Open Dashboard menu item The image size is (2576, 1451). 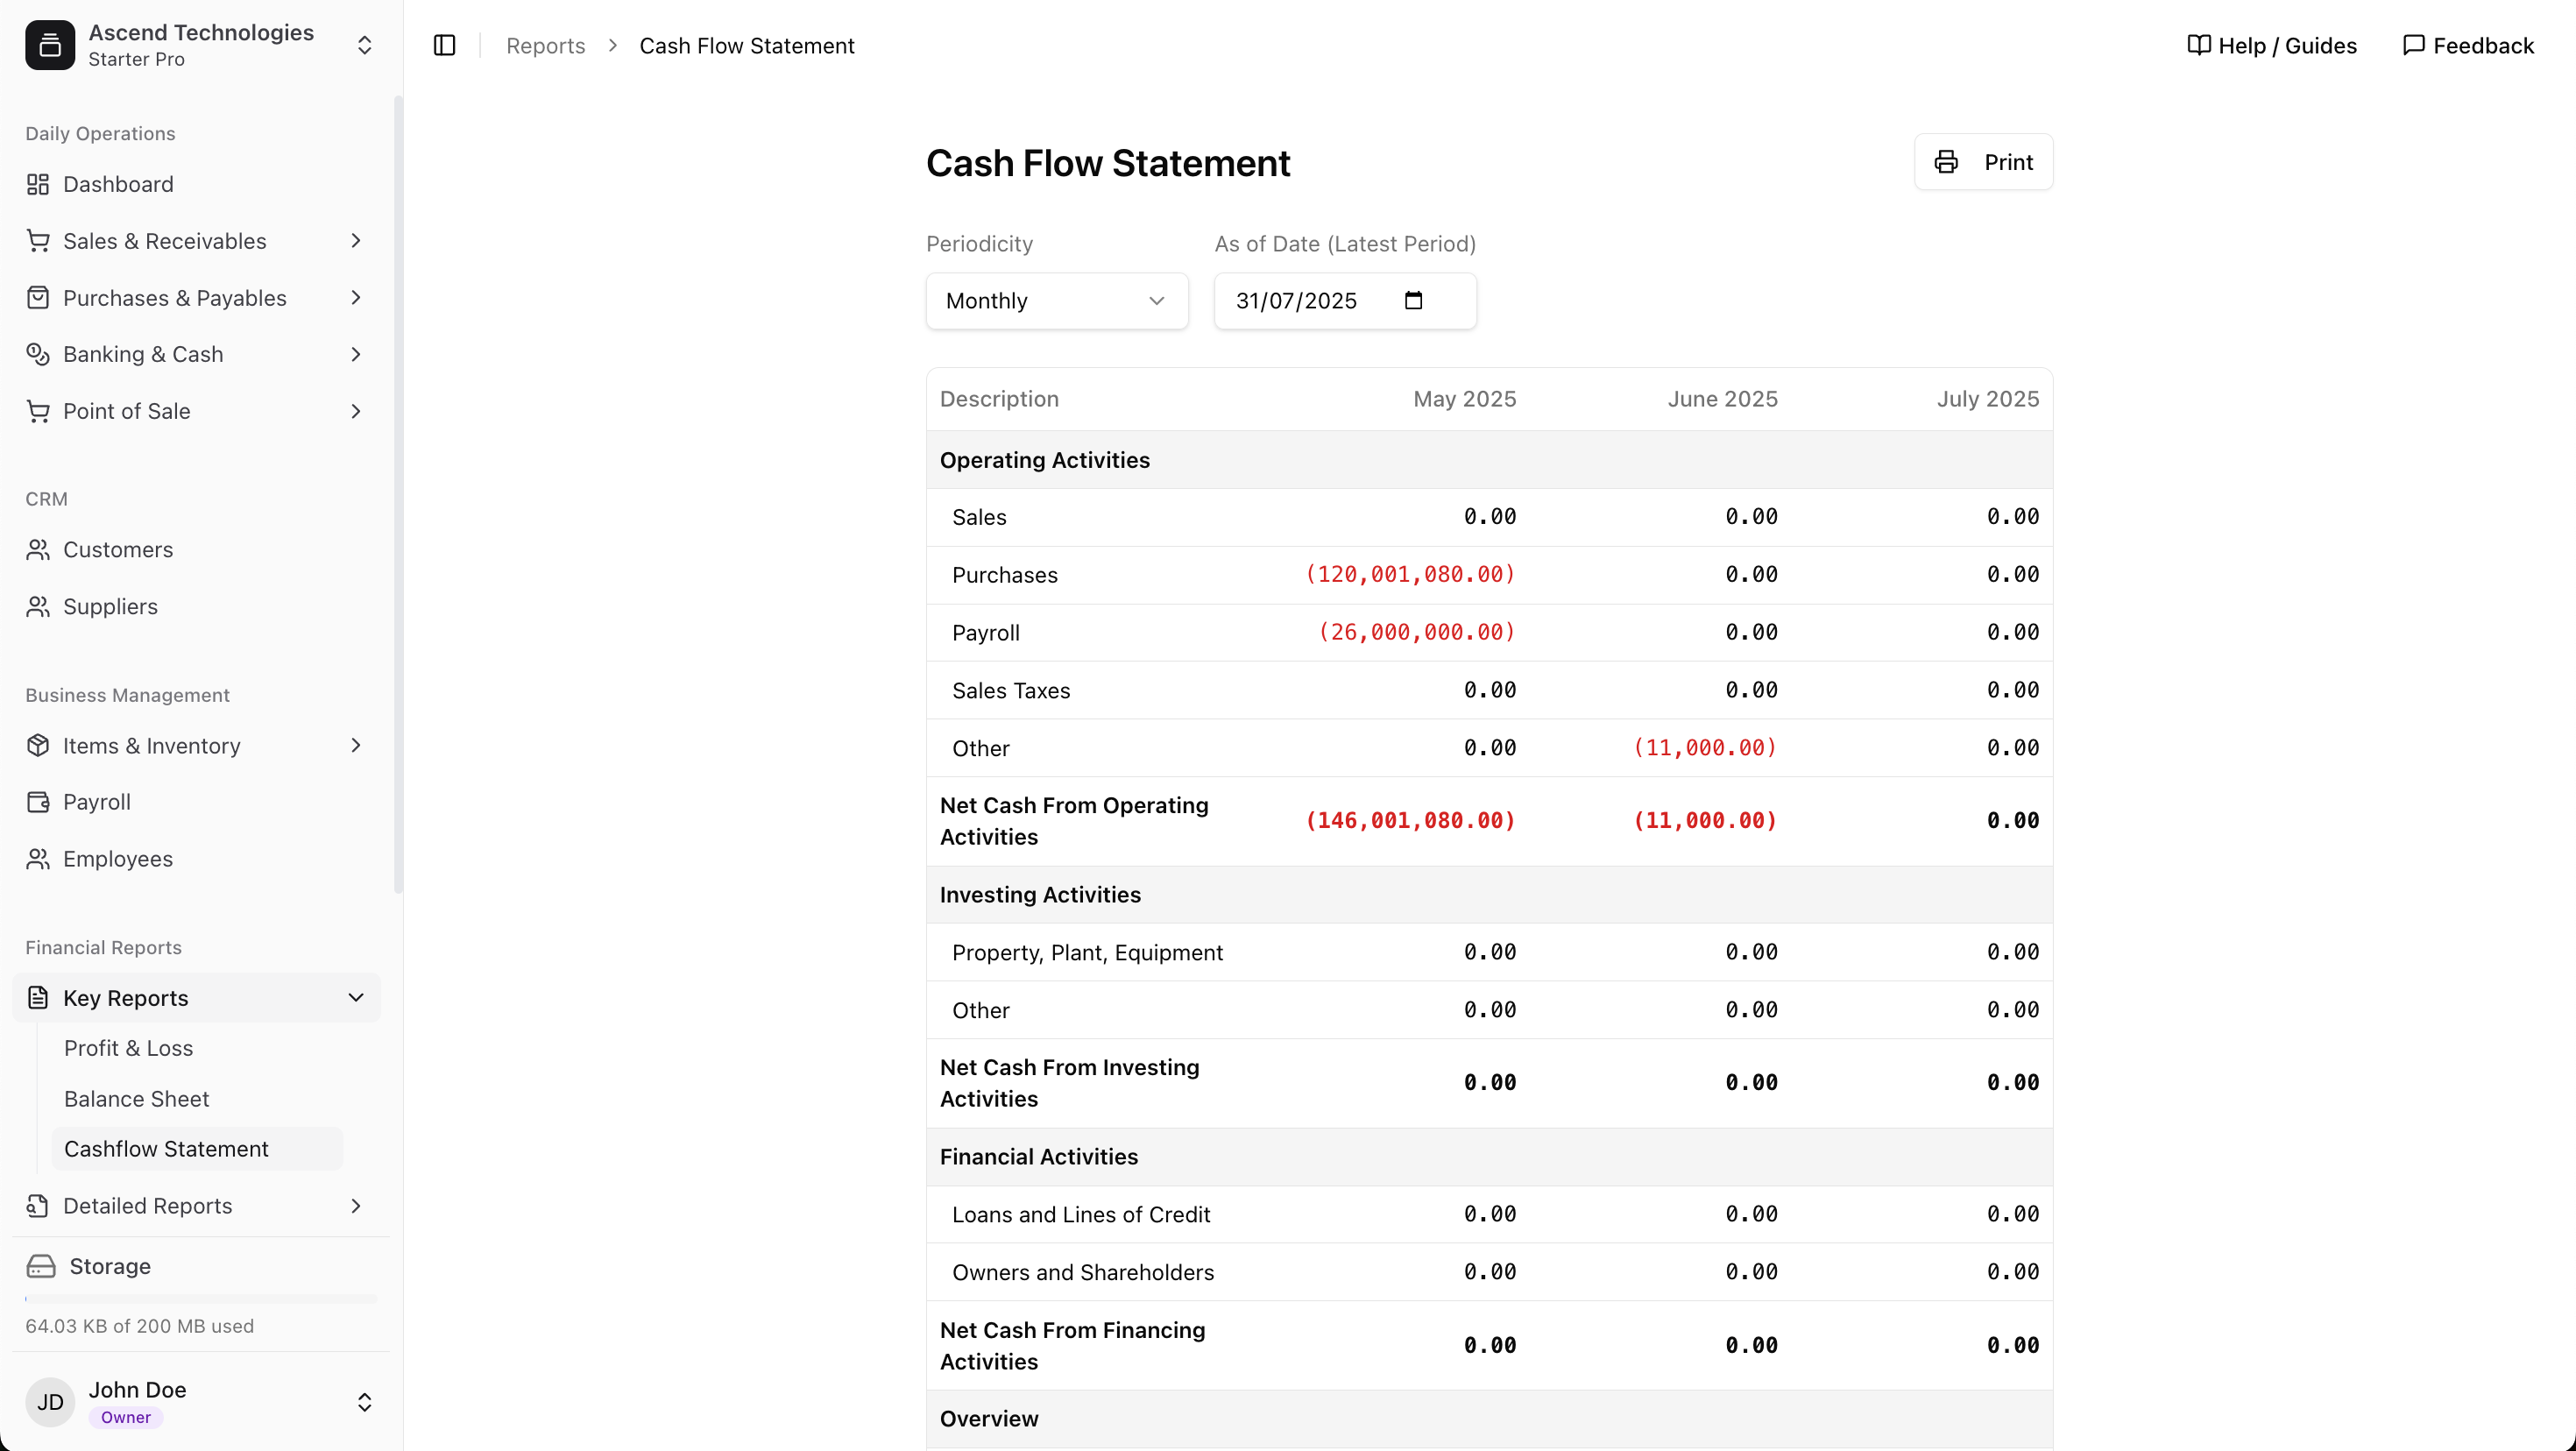(197, 184)
